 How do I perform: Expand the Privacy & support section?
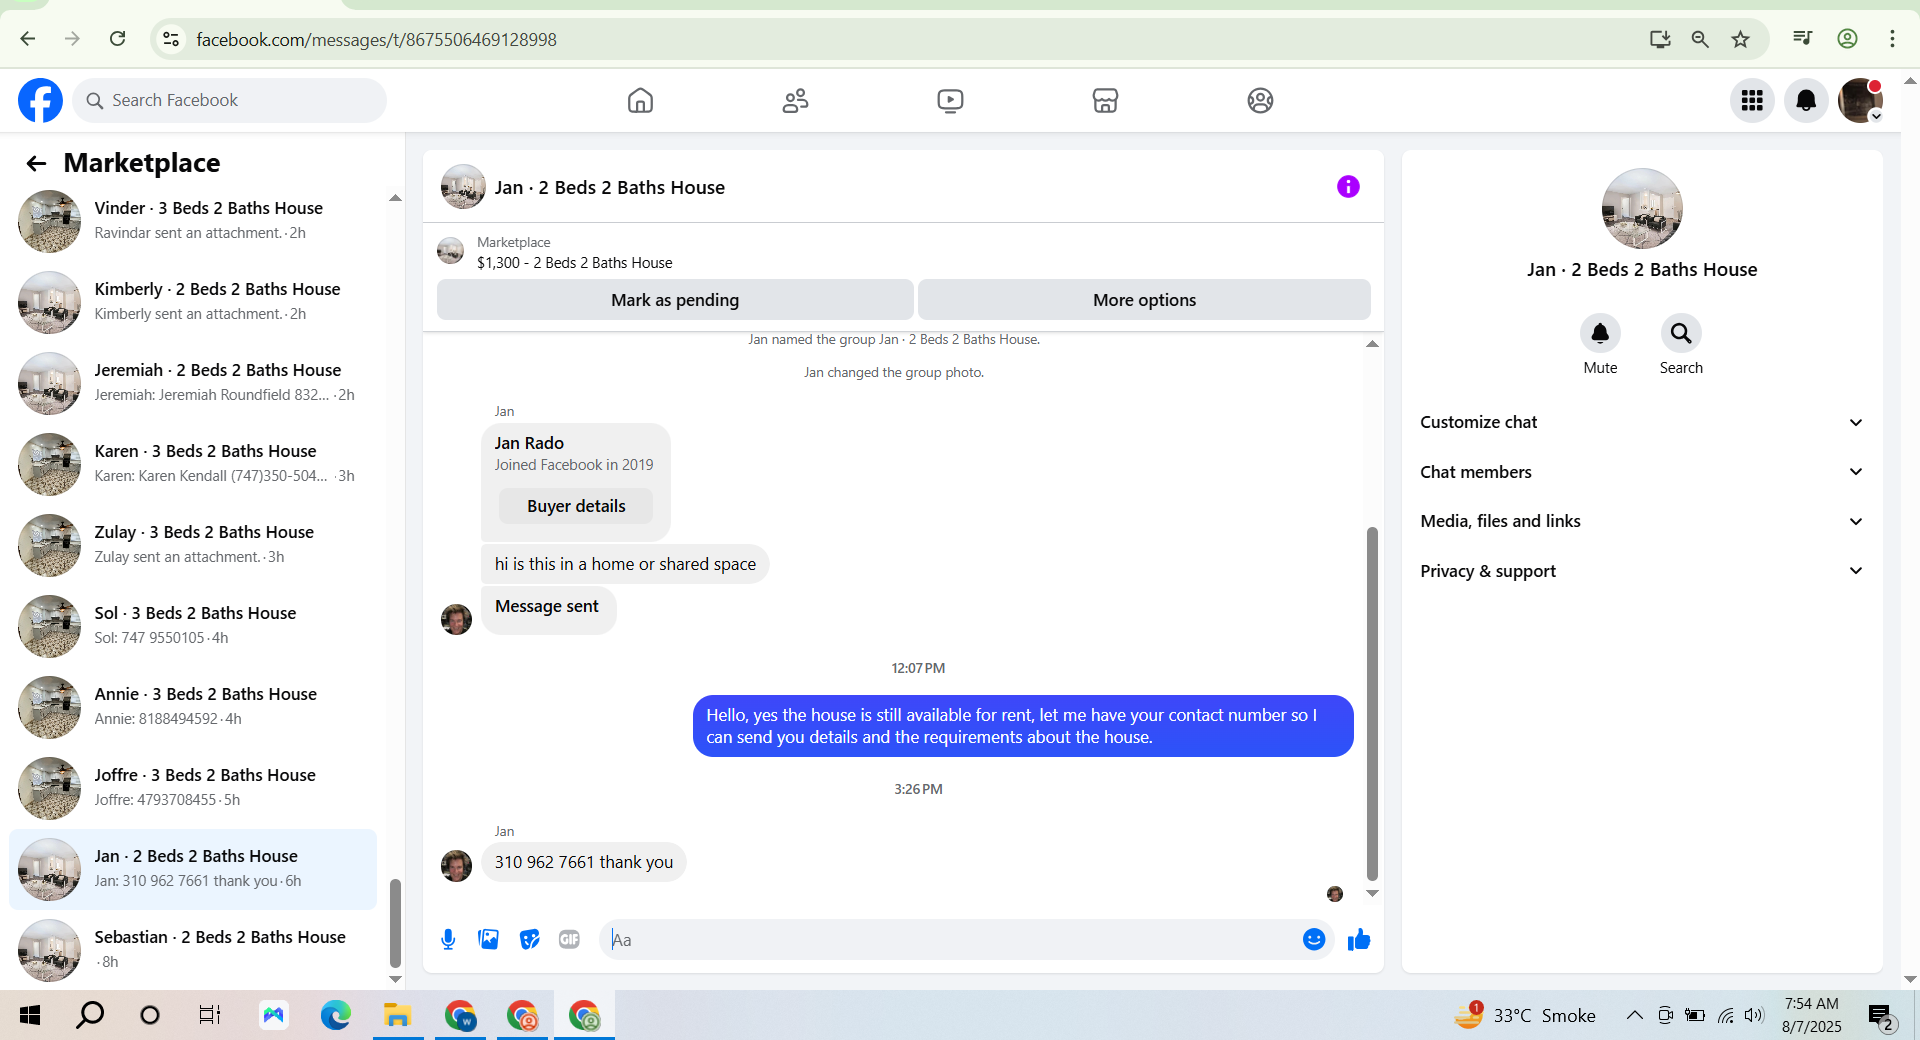(x=1642, y=571)
